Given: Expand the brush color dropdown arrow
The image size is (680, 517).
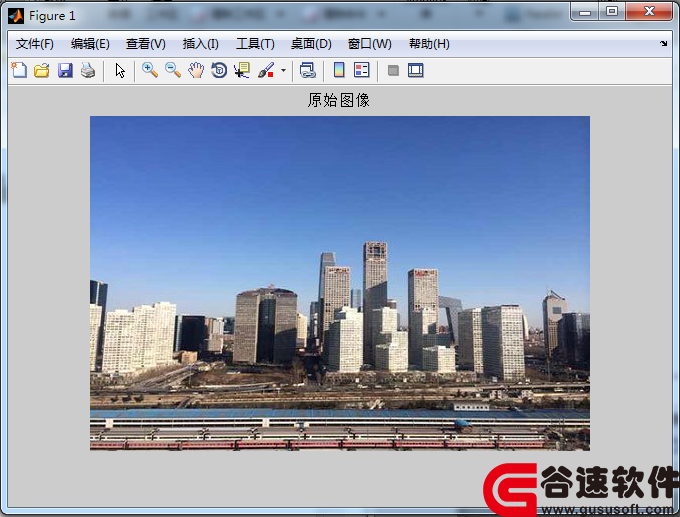Looking at the screenshot, I should 283,70.
